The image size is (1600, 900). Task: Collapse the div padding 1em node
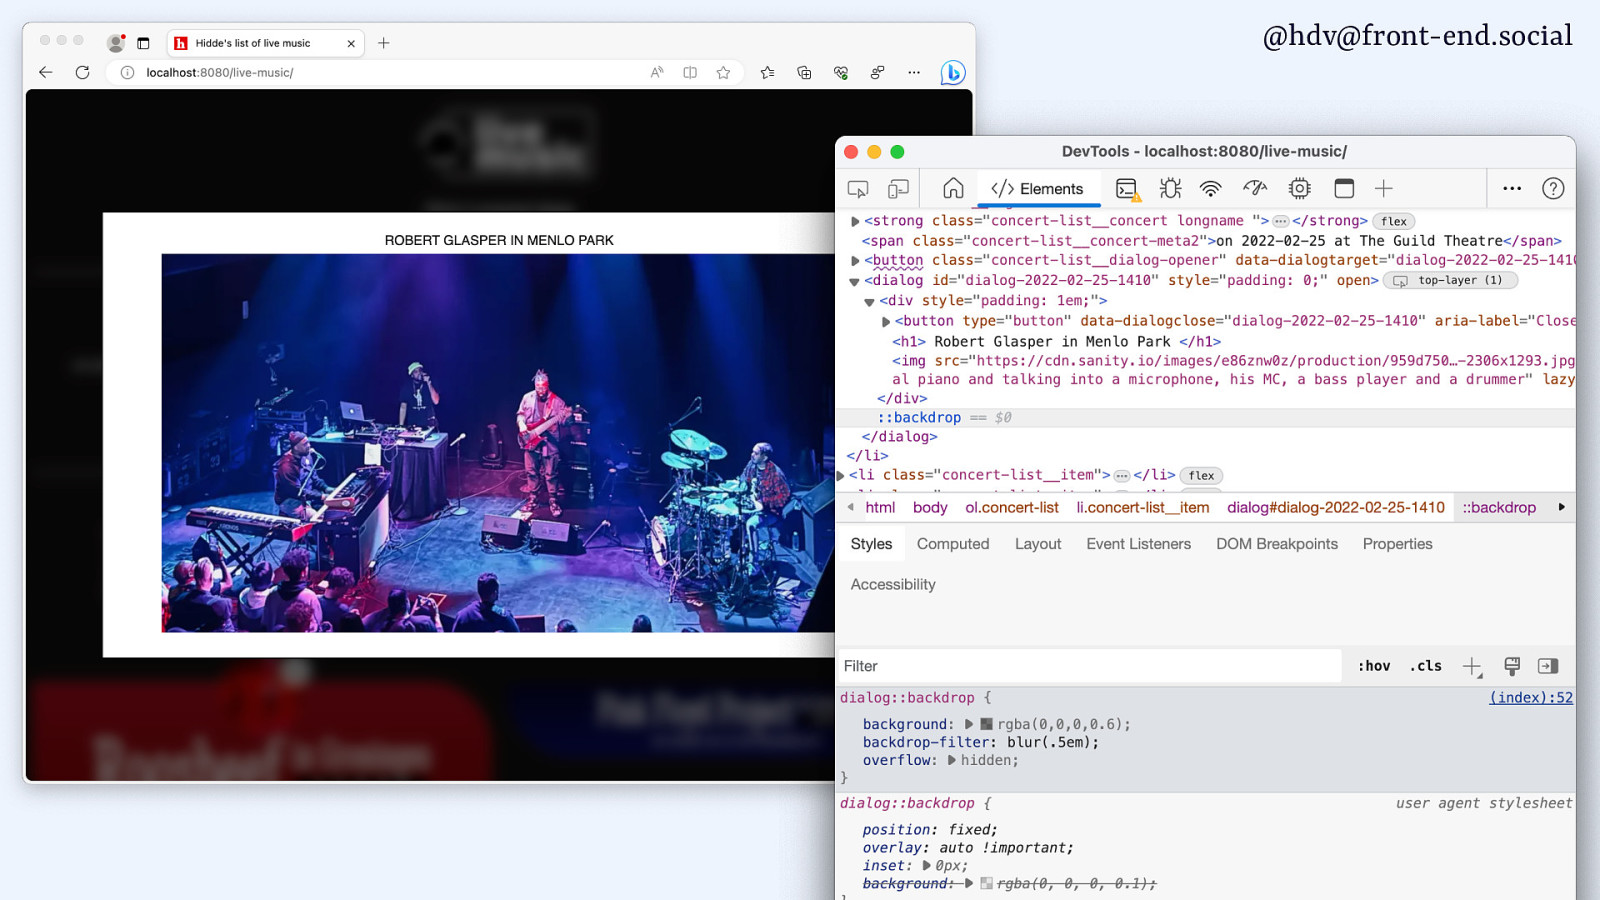coord(869,302)
